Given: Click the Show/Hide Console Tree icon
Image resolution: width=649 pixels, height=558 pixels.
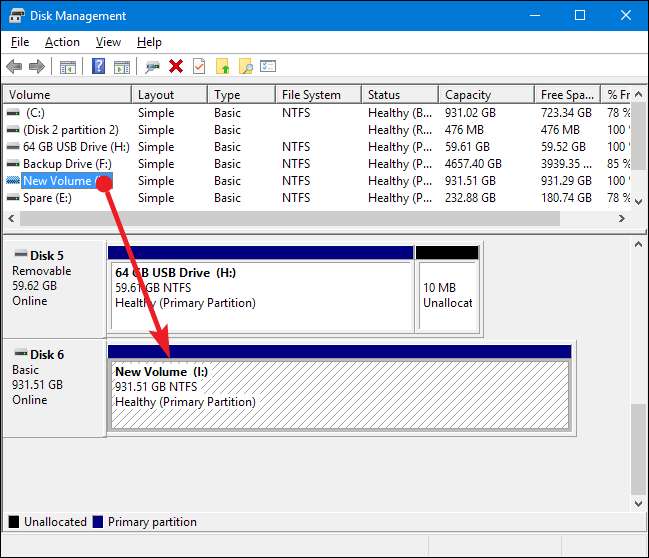Looking at the screenshot, I should pyautogui.click(x=68, y=67).
